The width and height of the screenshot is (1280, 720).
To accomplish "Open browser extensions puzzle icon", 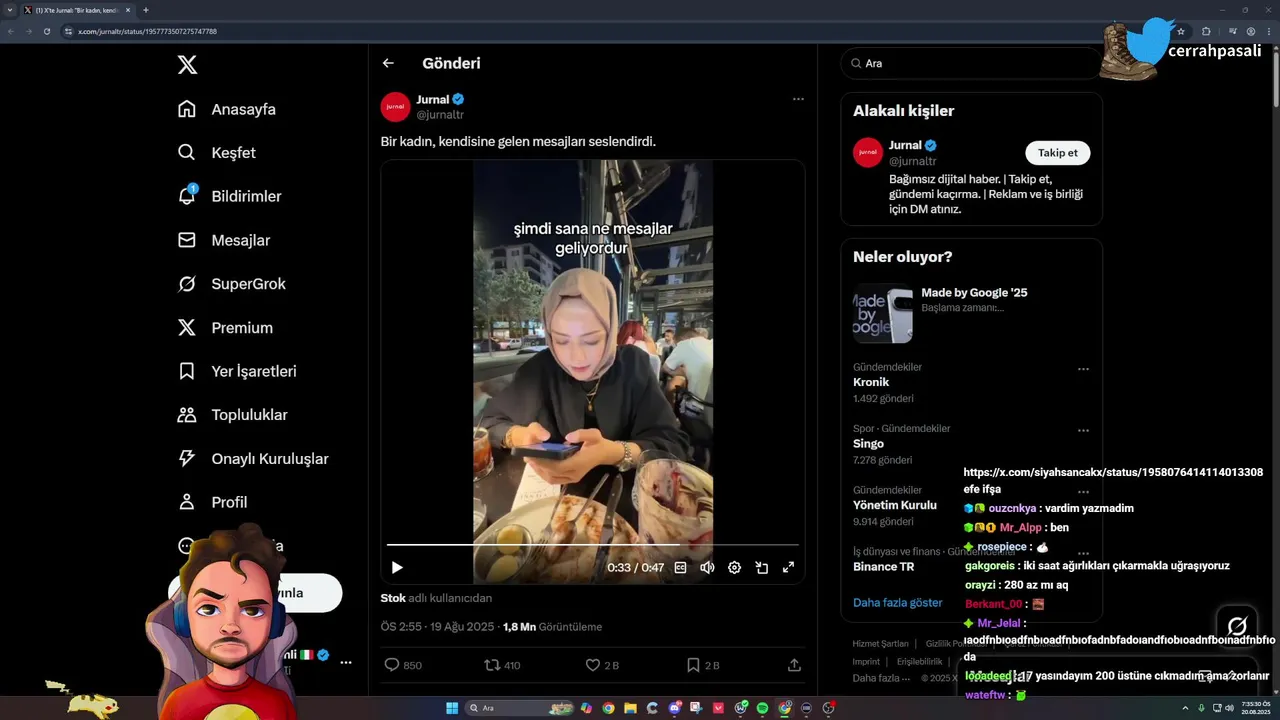I will coord(1206,31).
